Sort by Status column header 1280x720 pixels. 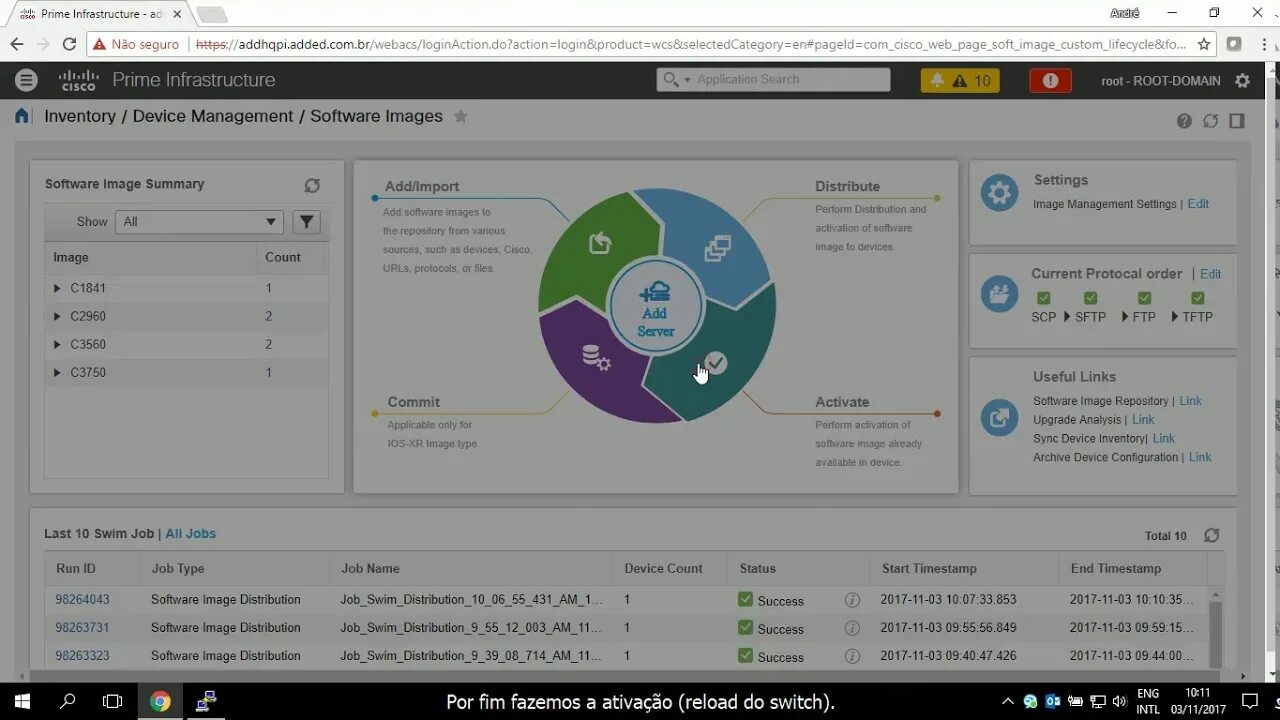point(798,568)
